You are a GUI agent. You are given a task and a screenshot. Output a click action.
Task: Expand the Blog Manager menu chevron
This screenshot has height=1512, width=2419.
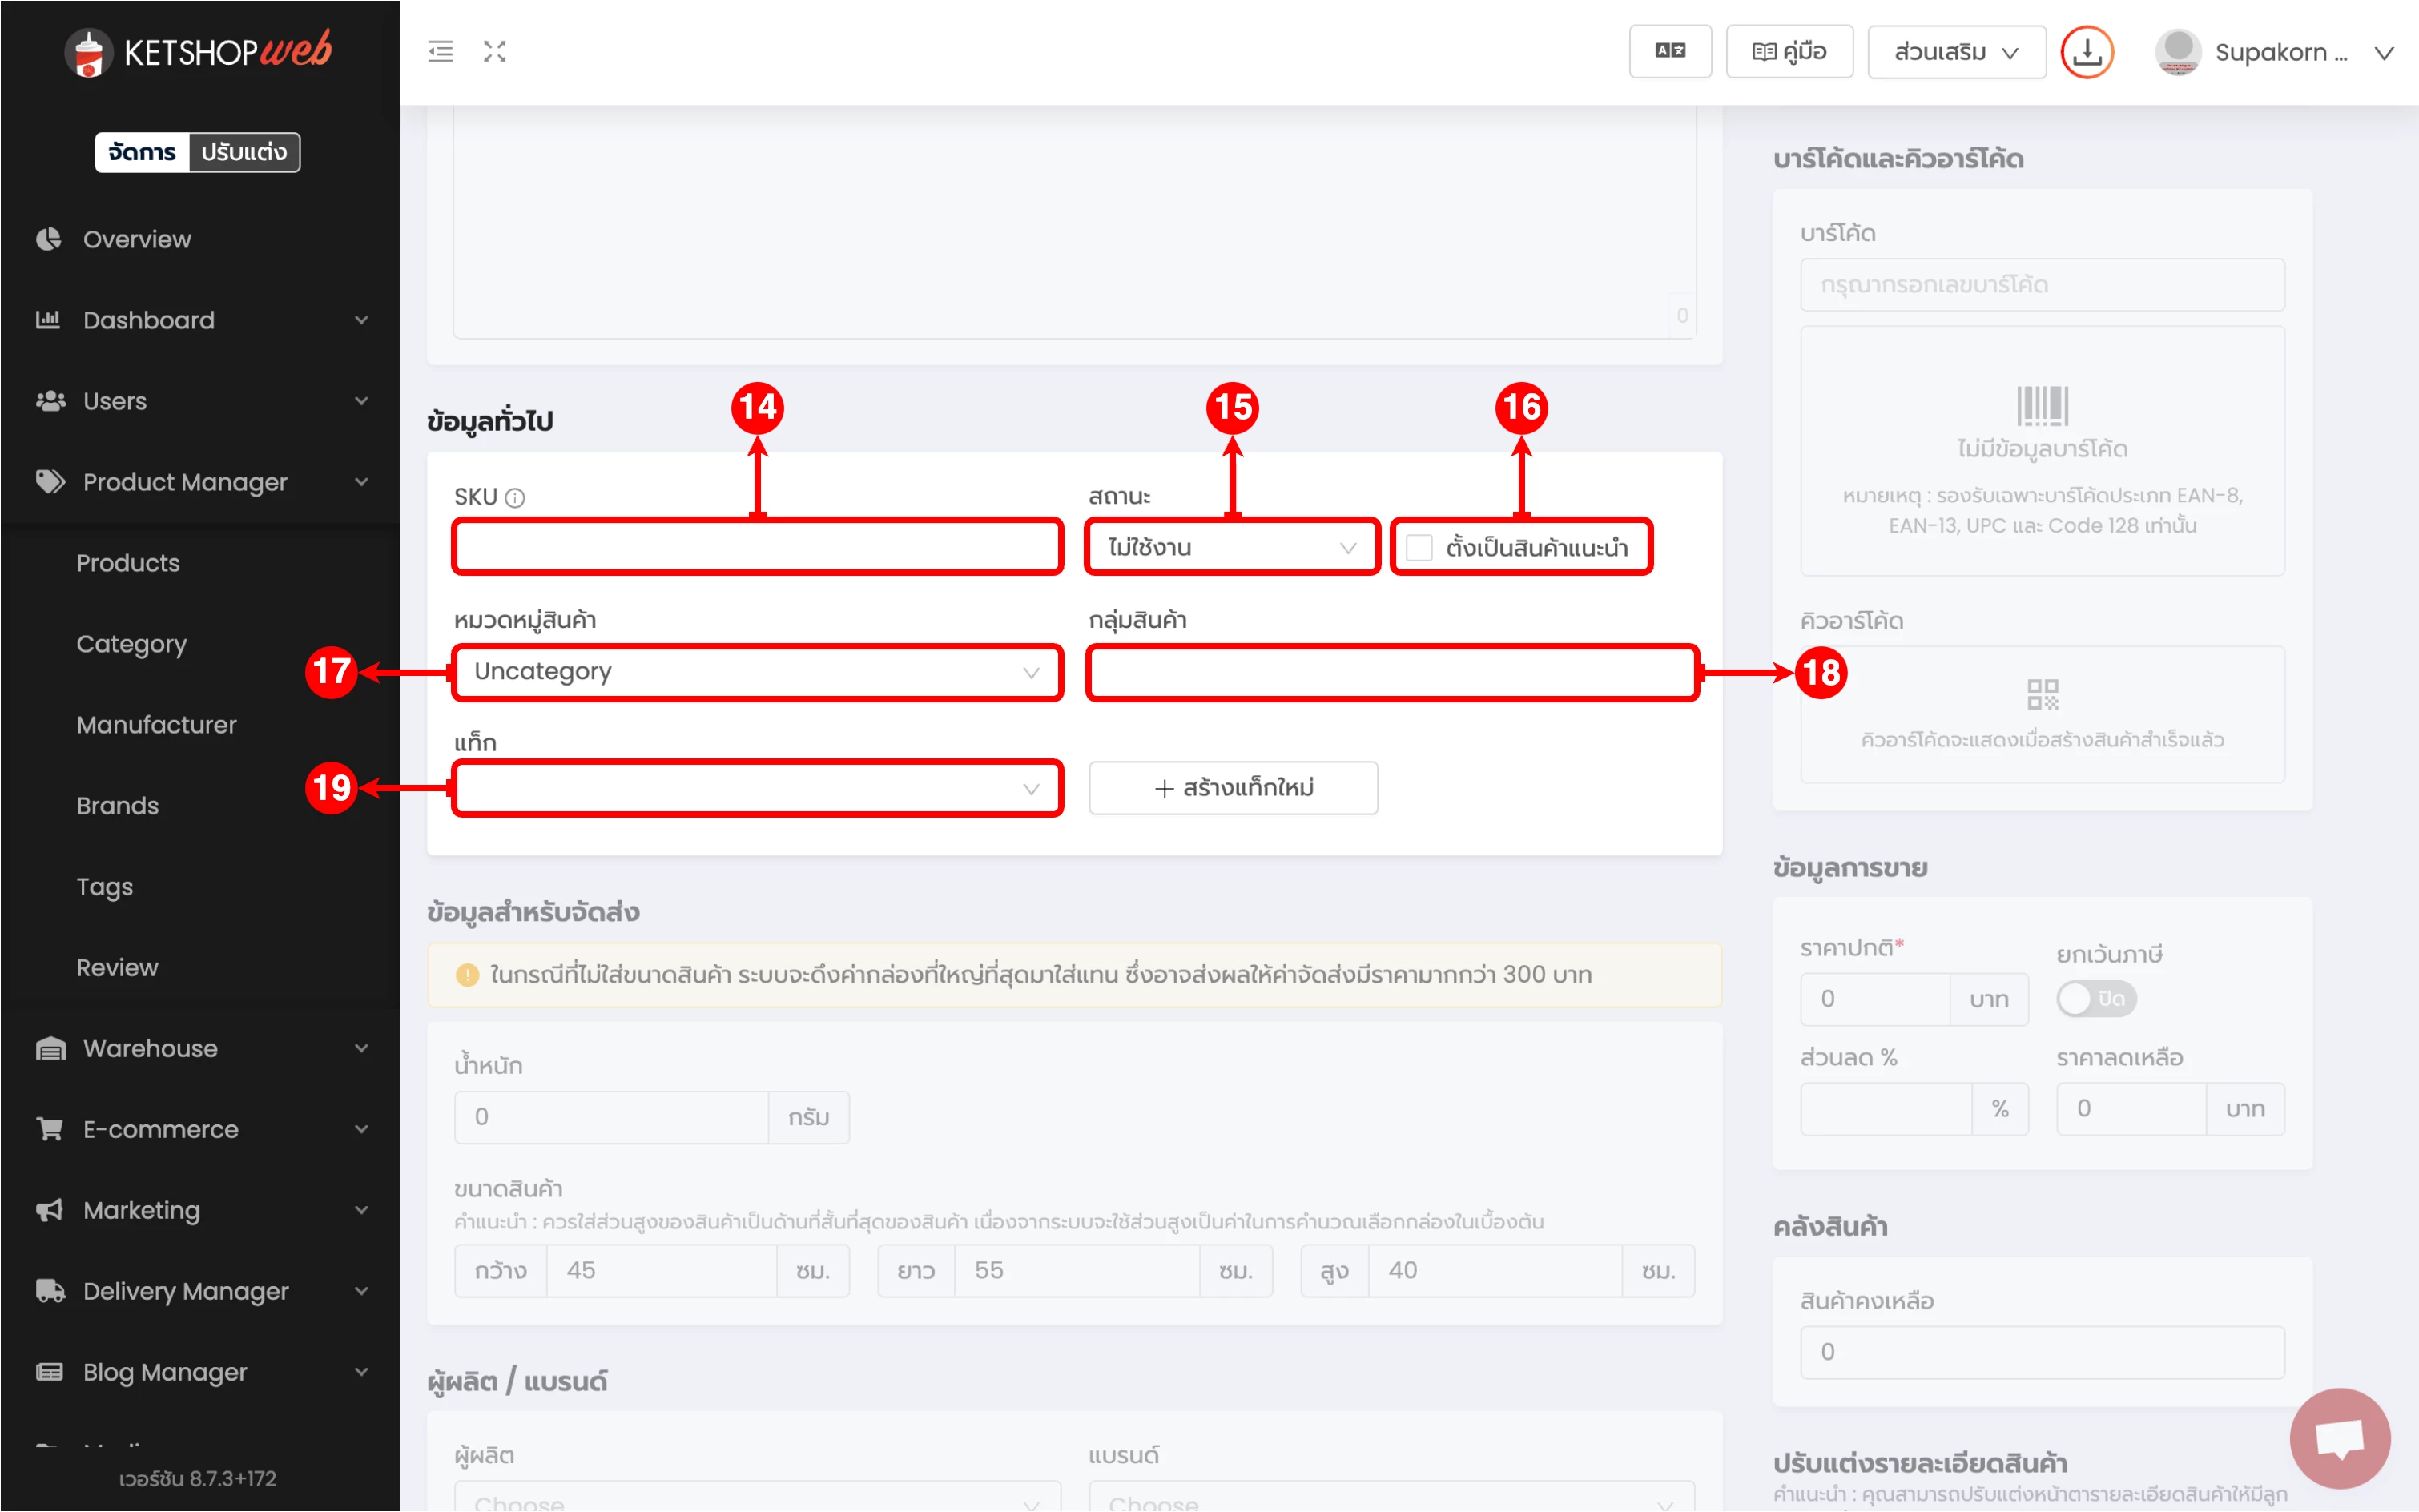[361, 1372]
